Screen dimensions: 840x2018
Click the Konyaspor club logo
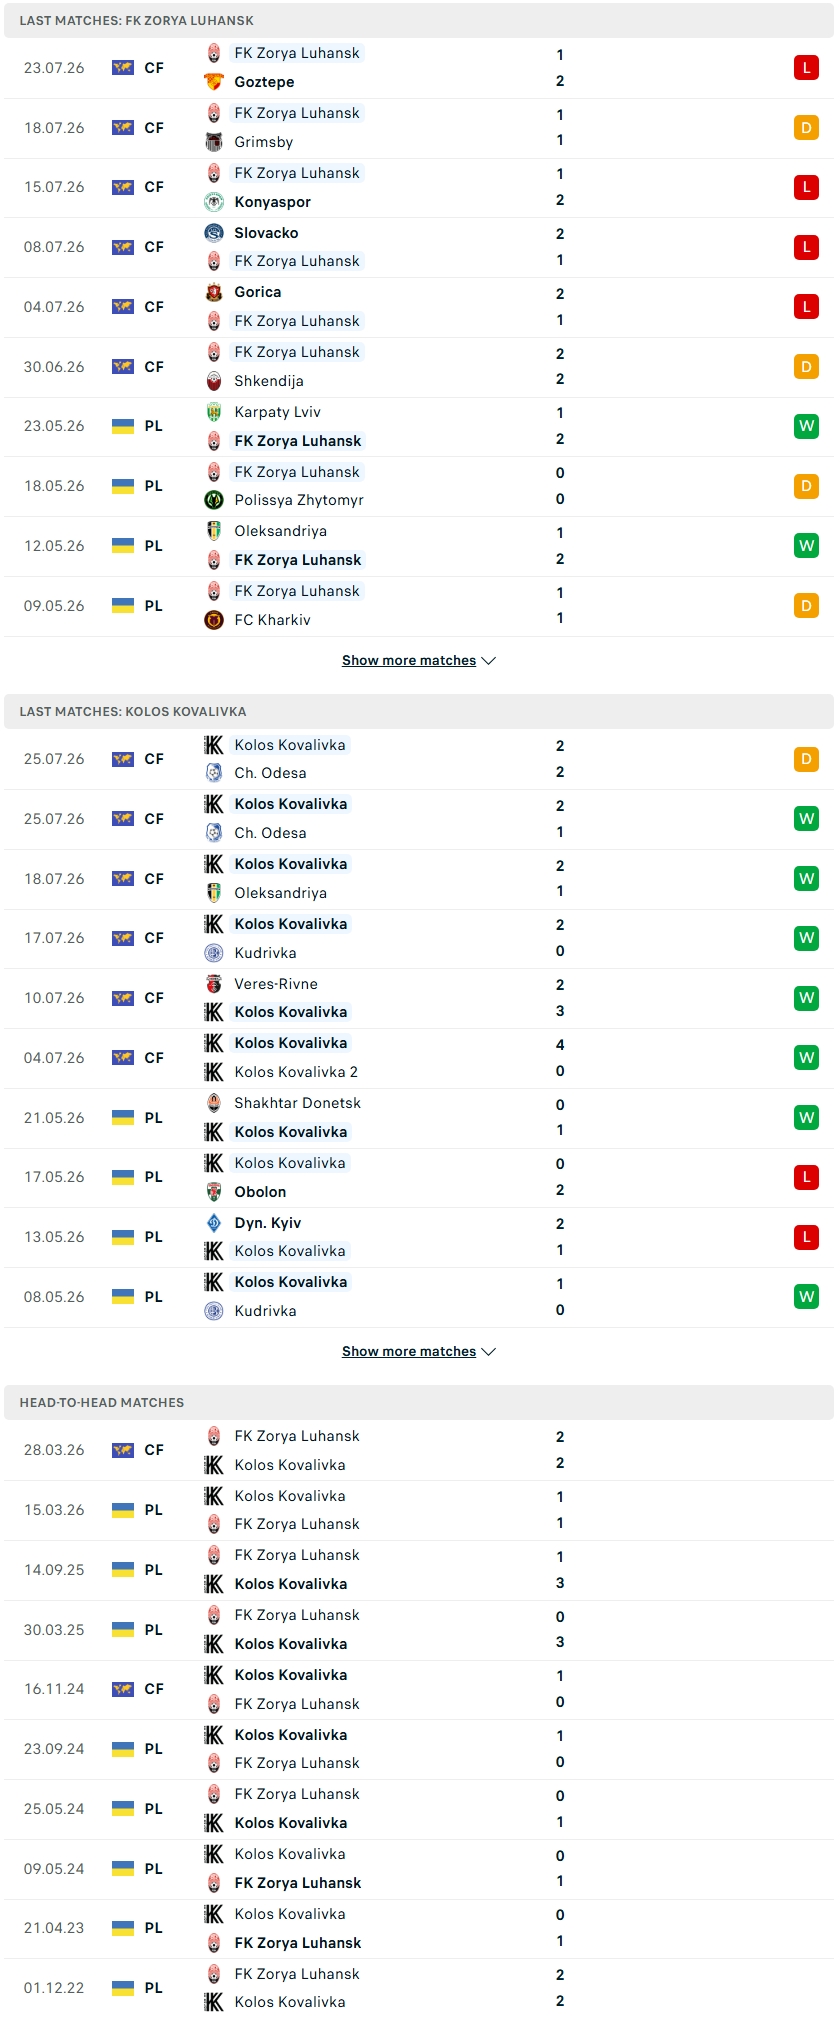tap(214, 202)
